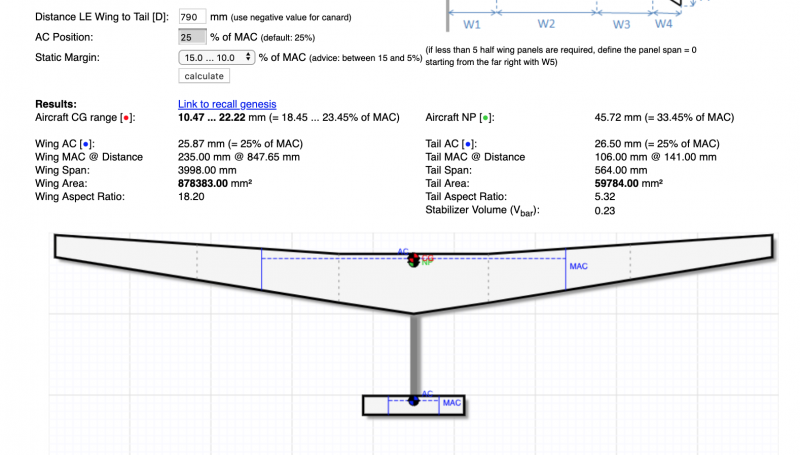This screenshot has width=800, height=455.
Task: Click the AC Position percent field
Action: pos(192,37)
